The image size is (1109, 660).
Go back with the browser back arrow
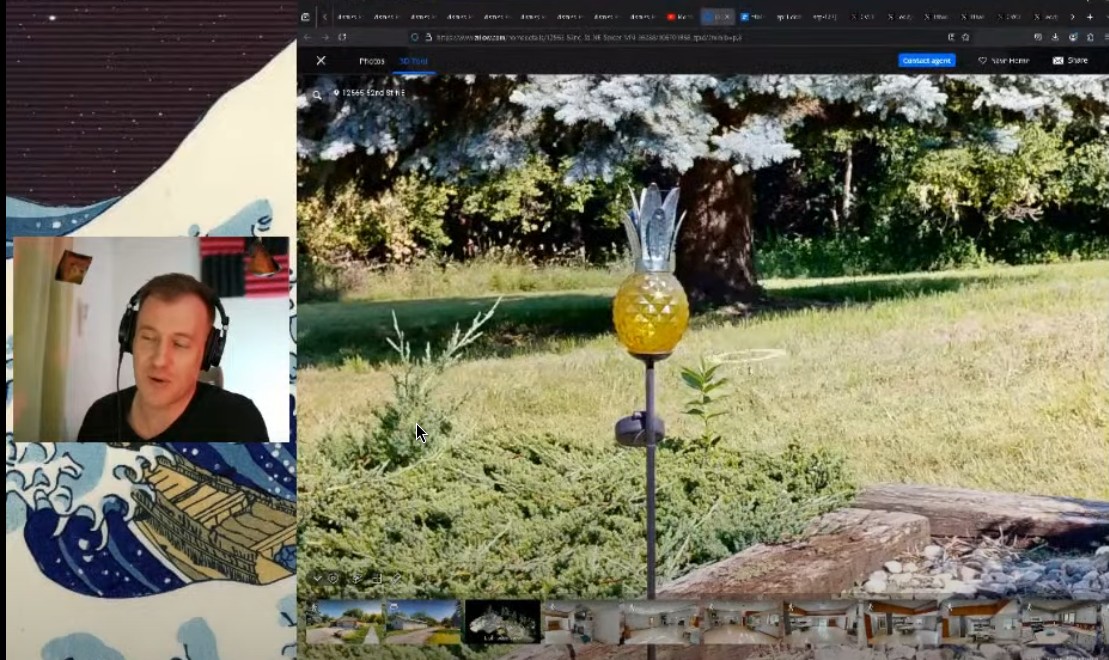click(x=307, y=37)
